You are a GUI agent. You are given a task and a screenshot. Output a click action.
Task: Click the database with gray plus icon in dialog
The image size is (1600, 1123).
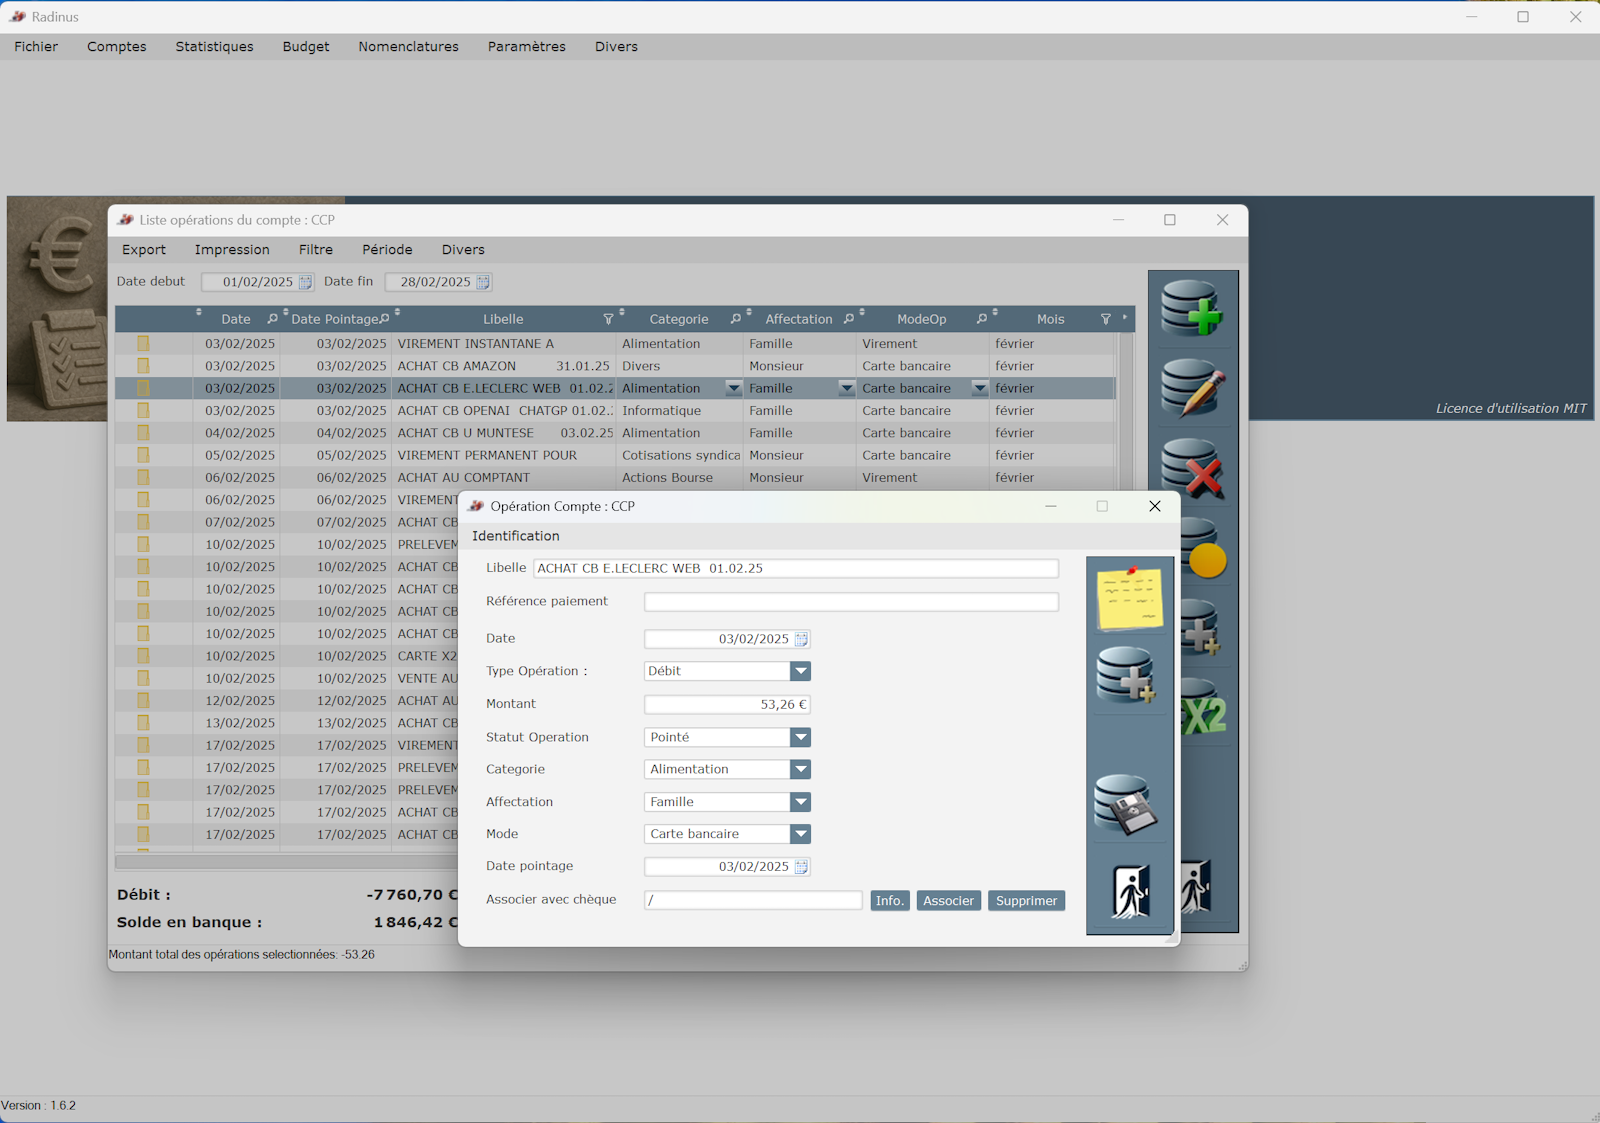click(1126, 675)
